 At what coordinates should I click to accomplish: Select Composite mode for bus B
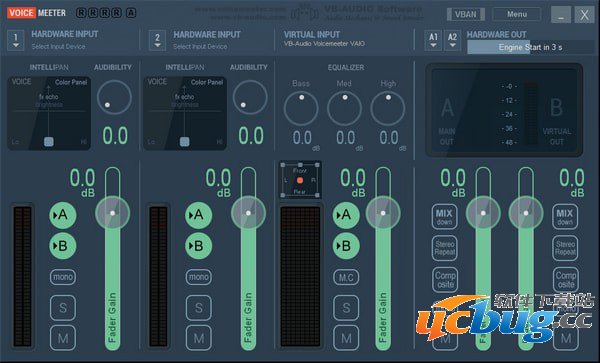565,280
